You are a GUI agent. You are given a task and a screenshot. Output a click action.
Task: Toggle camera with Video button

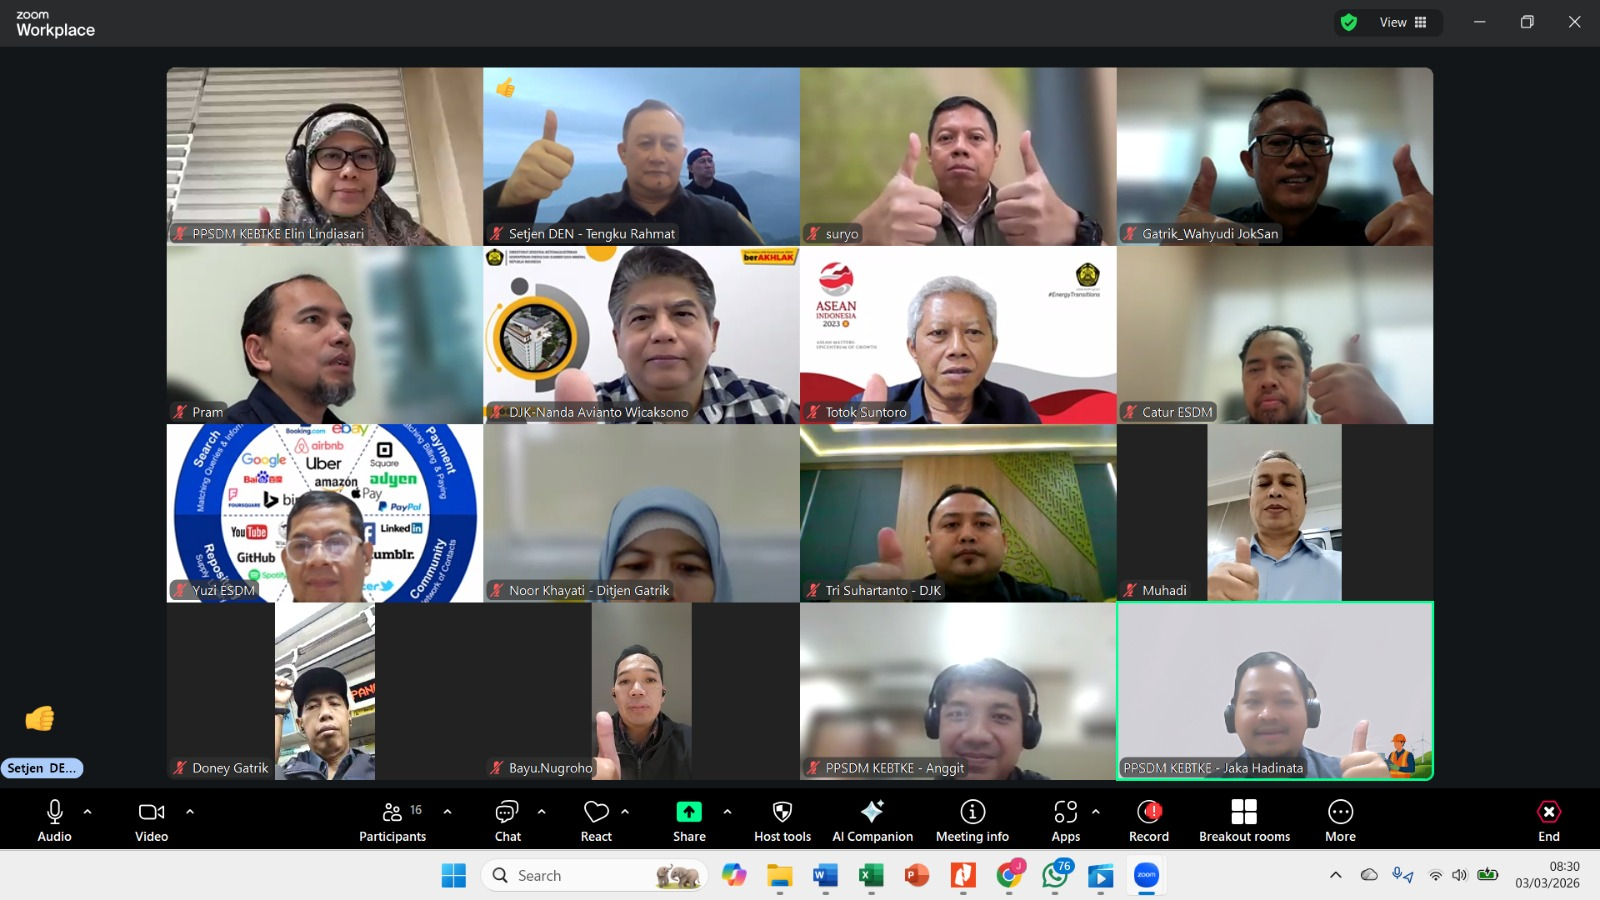click(x=152, y=820)
